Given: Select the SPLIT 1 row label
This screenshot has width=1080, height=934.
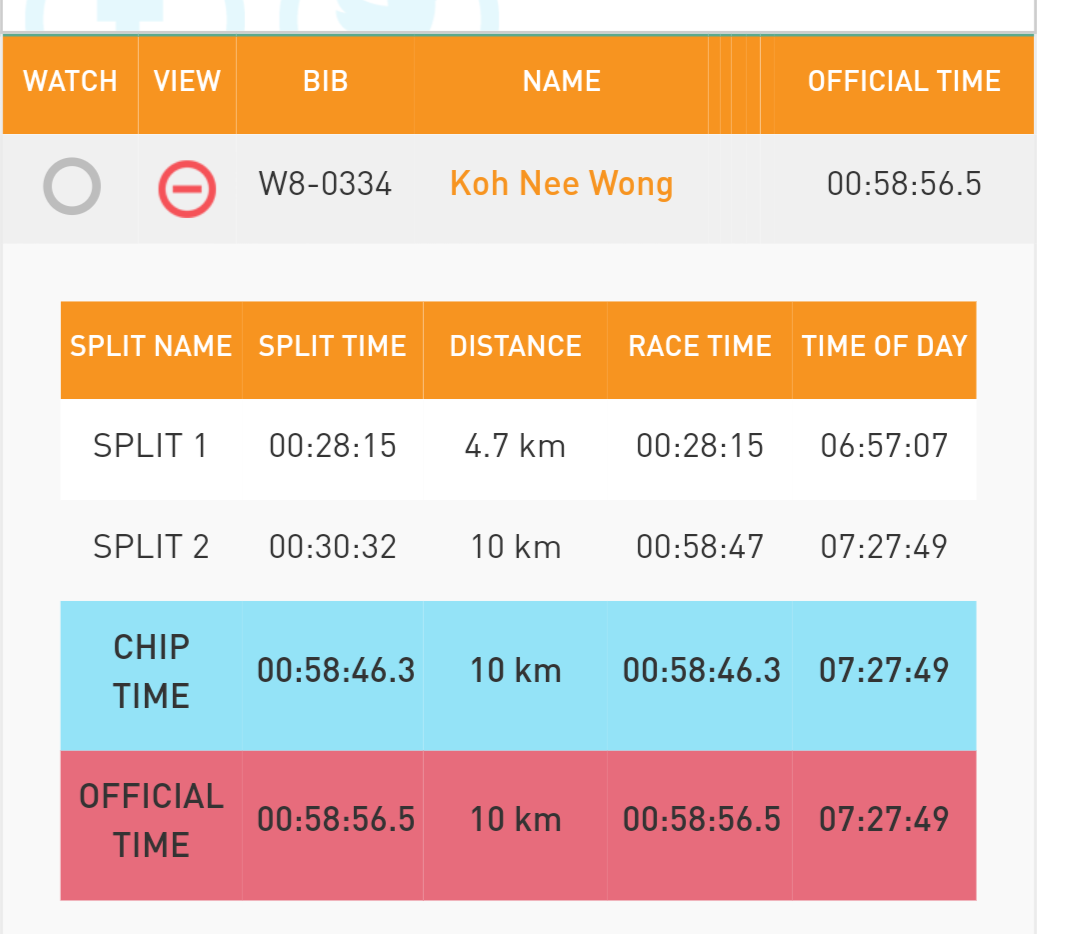Looking at the screenshot, I should point(151,446).
